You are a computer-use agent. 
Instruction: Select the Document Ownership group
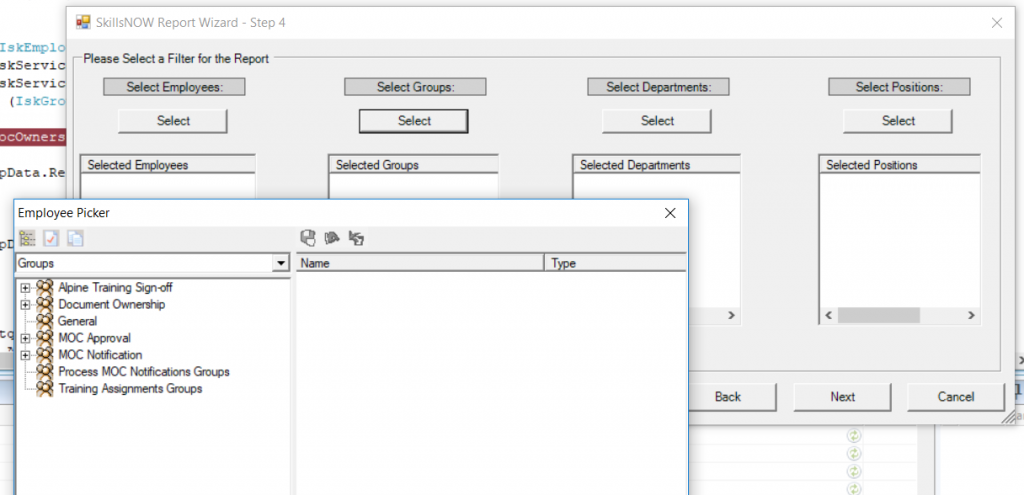point(112,304)
